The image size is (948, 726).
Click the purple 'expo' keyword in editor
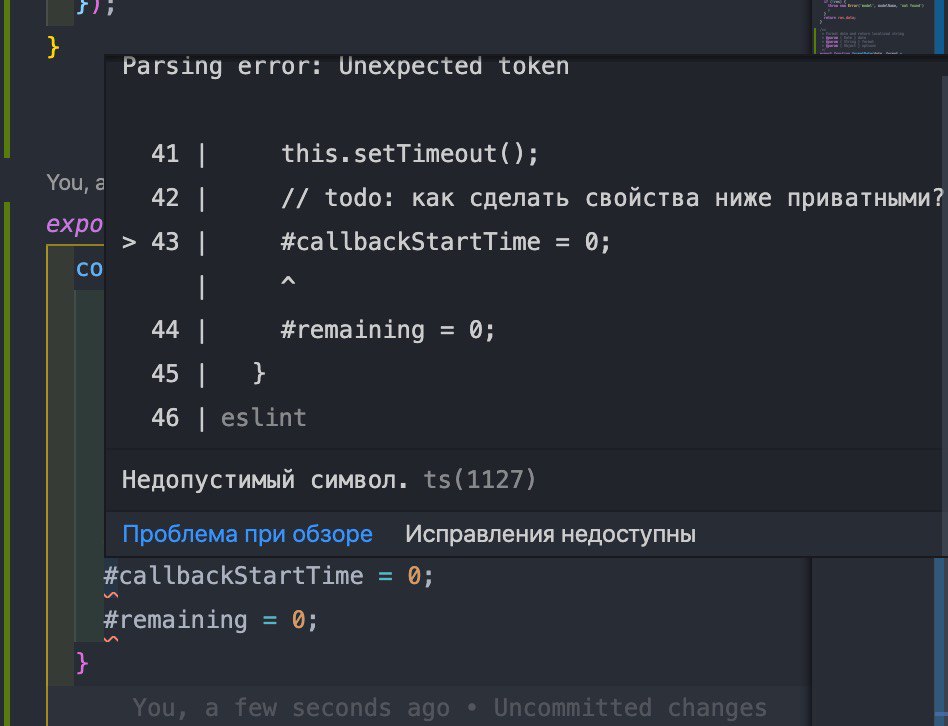tap(76, 223)
